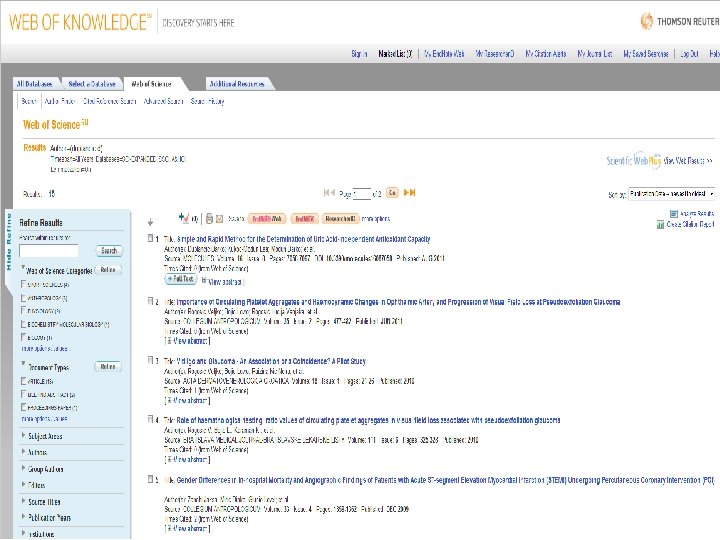Image resolution: width=720 pixels, height=540 pixels.
Task: Expand the Publication Years filter
Action: click(23, 517)
